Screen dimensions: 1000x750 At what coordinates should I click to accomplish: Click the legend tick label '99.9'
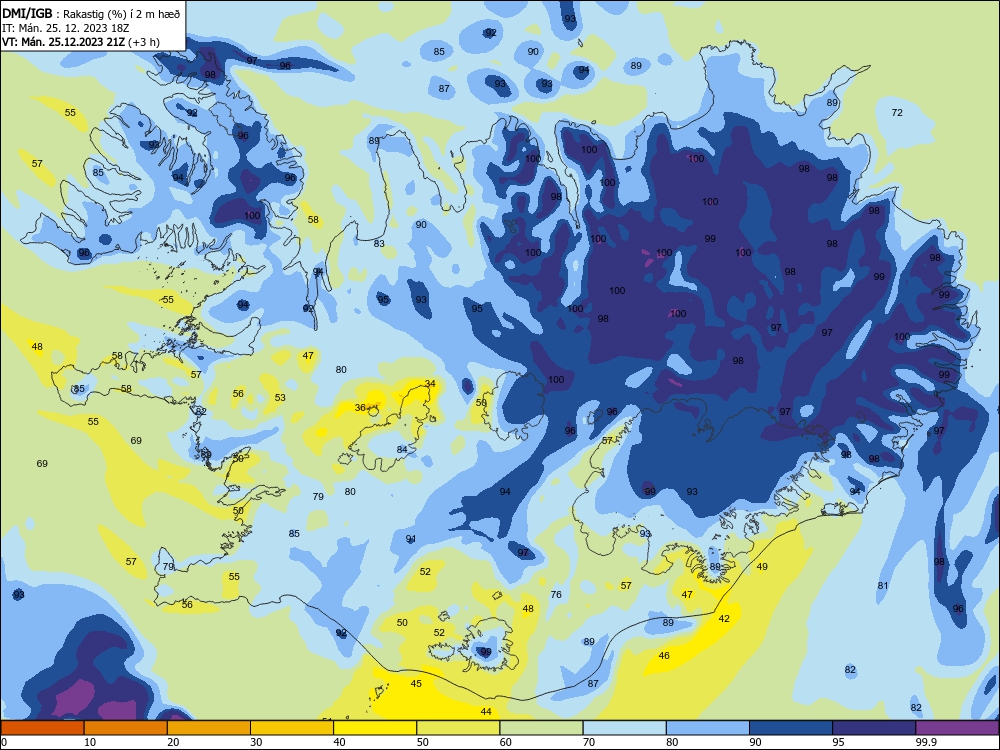point(926,742)
